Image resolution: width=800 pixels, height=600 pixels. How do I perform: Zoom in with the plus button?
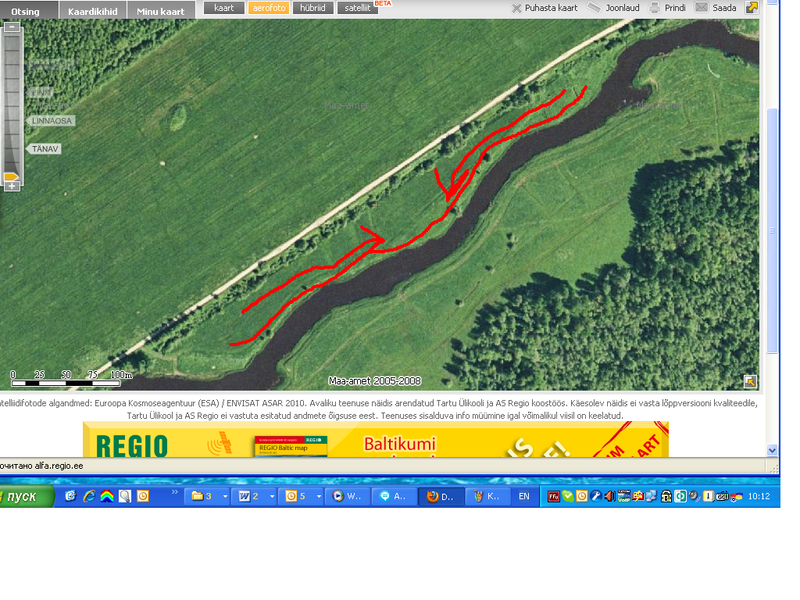[x=12, y=186]
